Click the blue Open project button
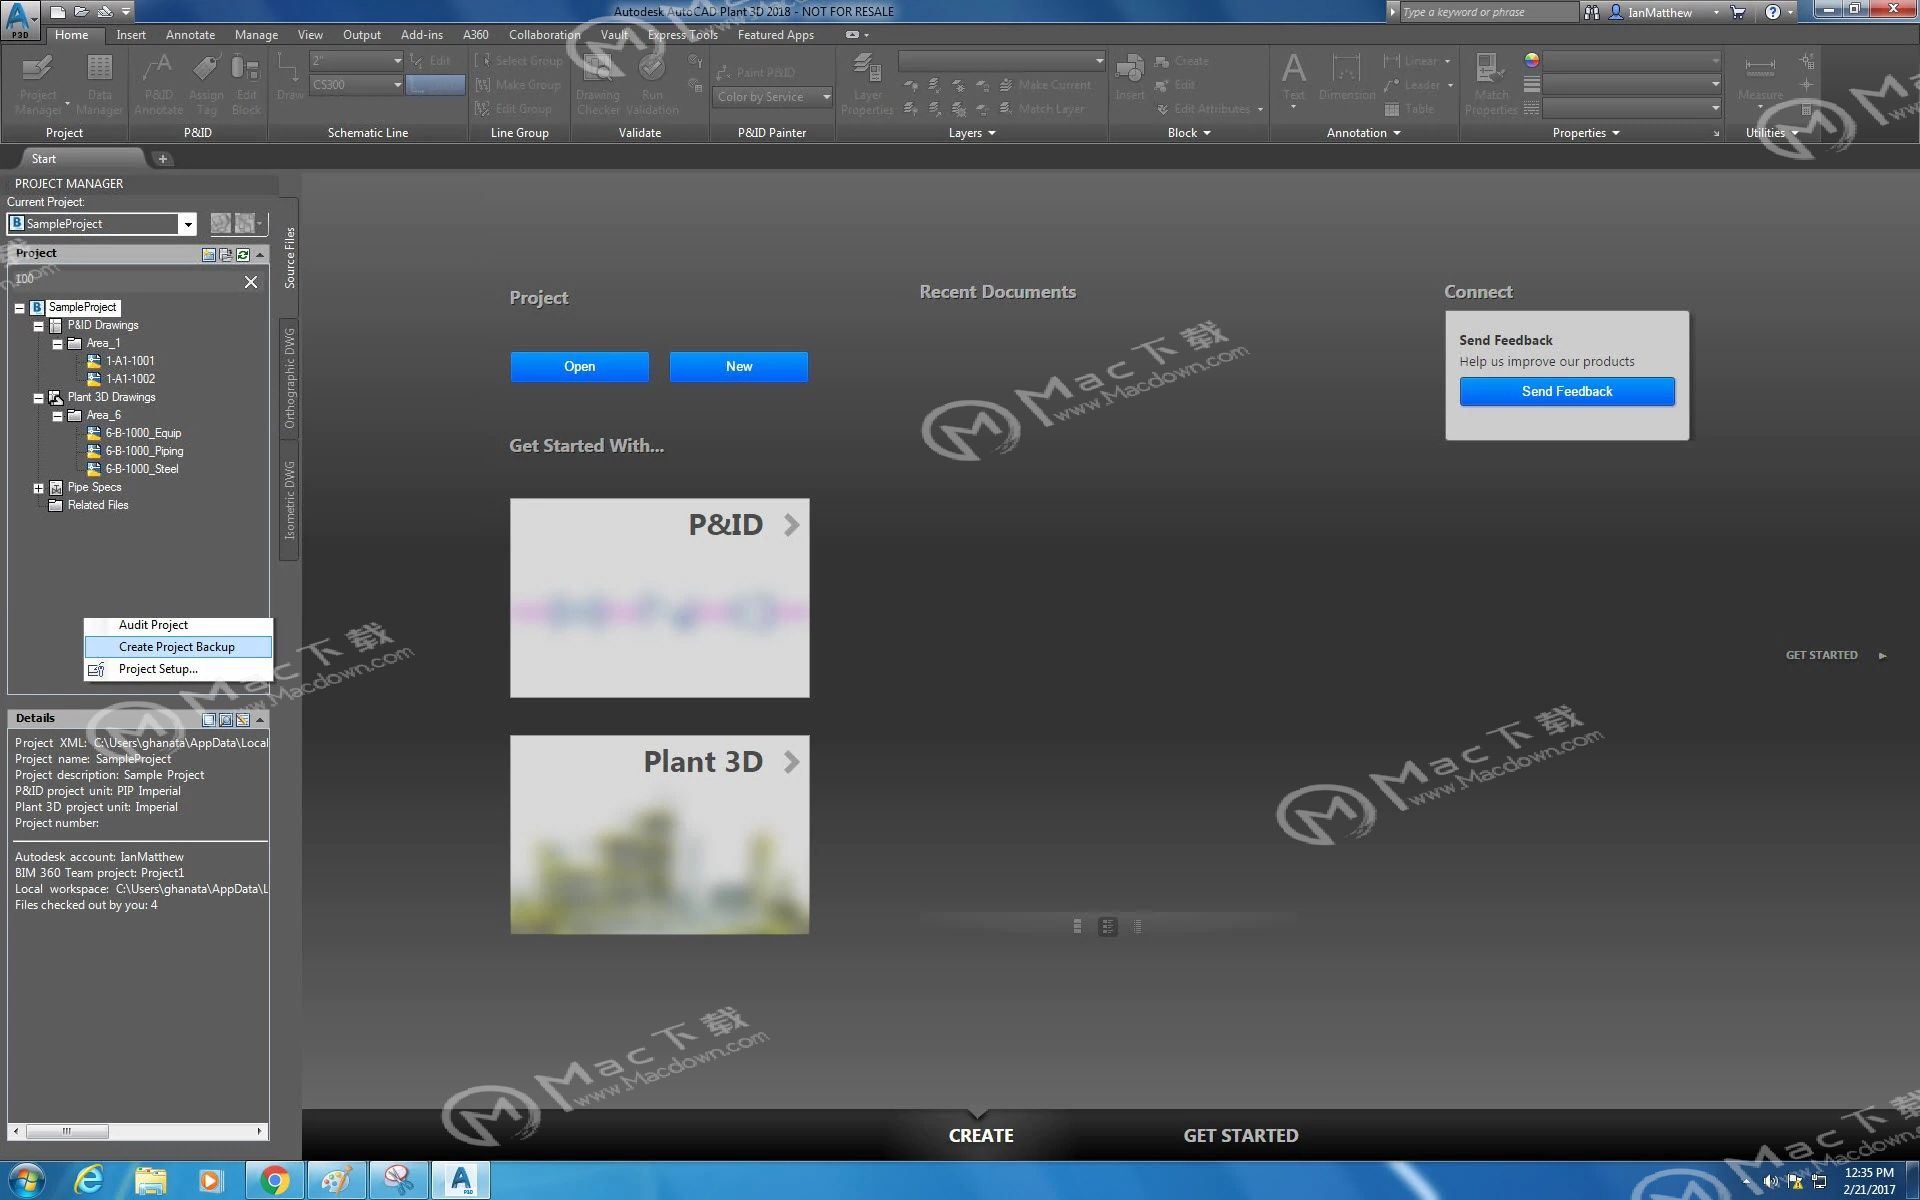 click(579, 367)
